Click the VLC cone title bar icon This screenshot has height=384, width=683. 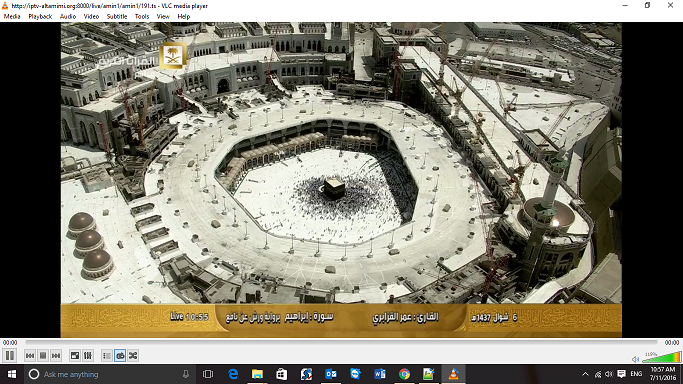click(x=5, y=6)
